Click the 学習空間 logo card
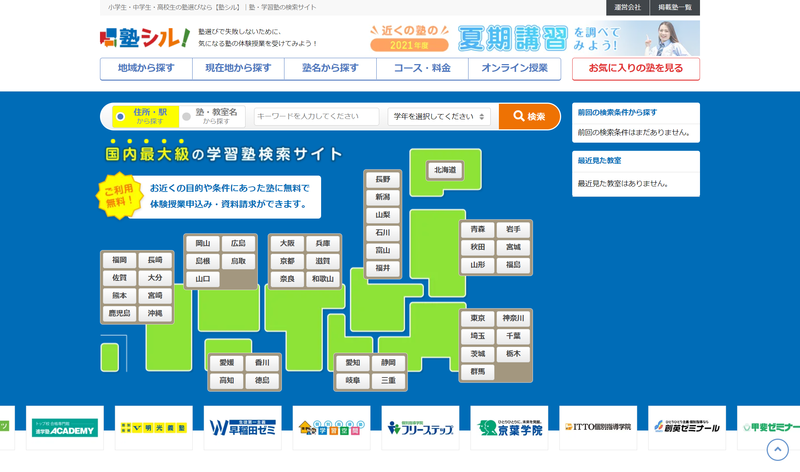The image size is (800, 472). 331,428
